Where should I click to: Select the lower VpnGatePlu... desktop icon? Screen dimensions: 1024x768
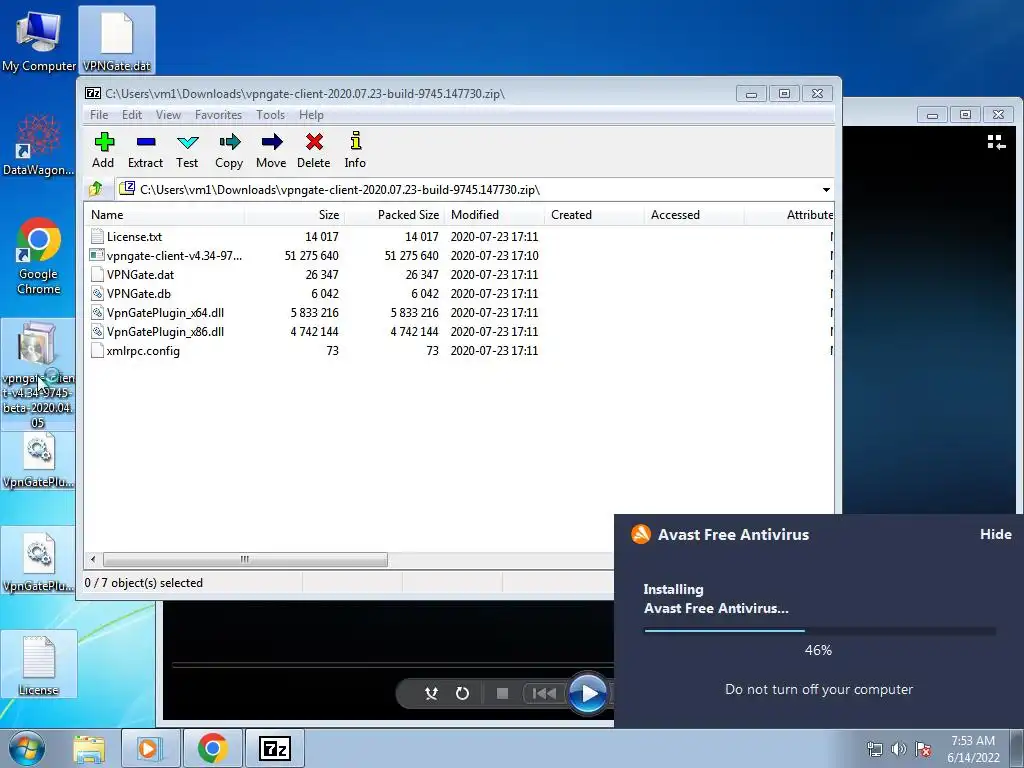[39, 562]
